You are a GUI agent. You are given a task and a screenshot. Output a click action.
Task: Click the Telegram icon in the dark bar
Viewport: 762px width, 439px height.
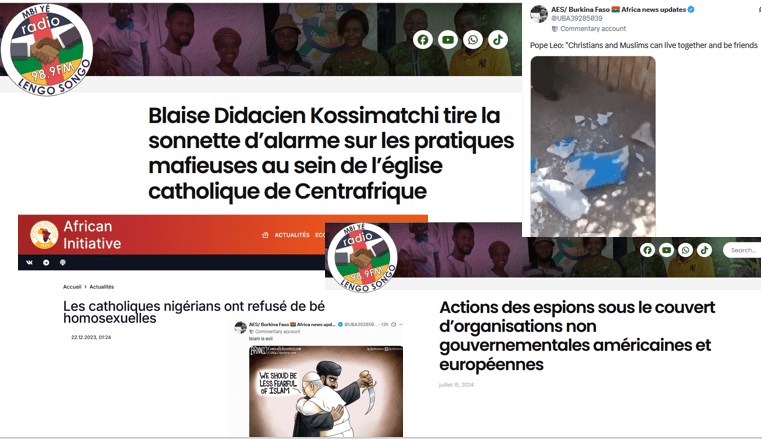[46, 263]
